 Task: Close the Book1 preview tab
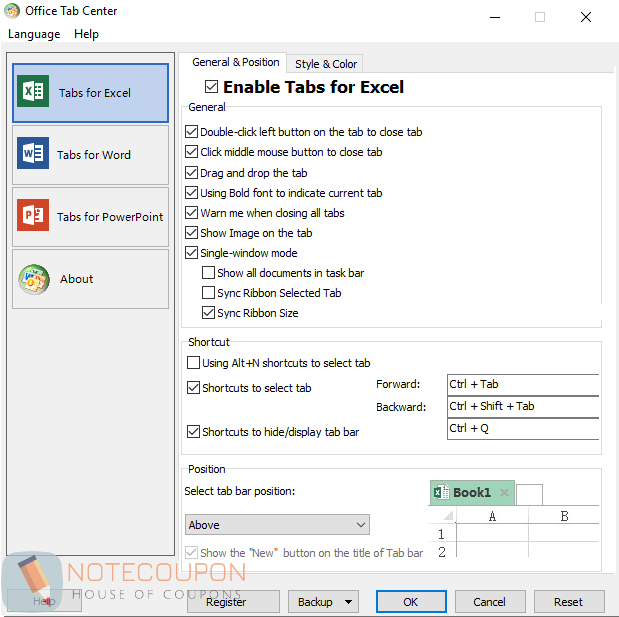(x=504, y=492)
